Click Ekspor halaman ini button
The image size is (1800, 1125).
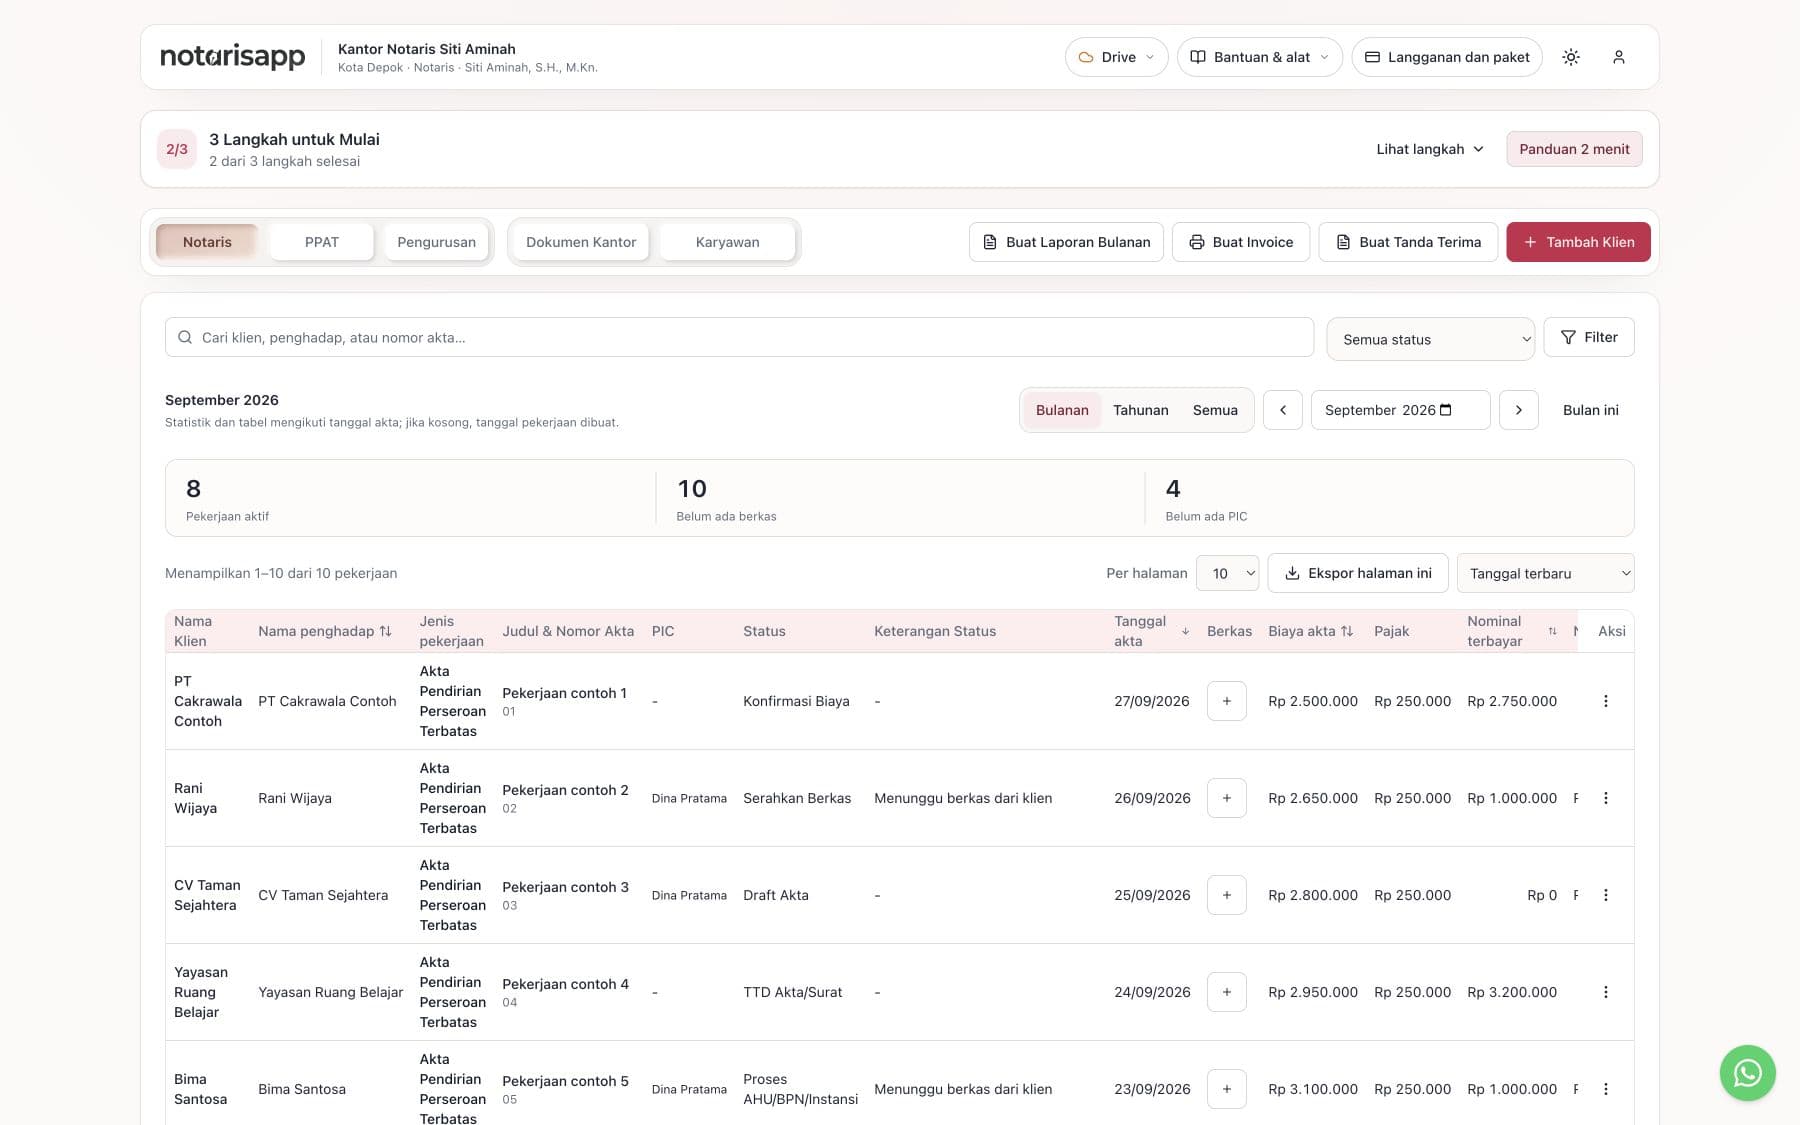(1358, 573)
